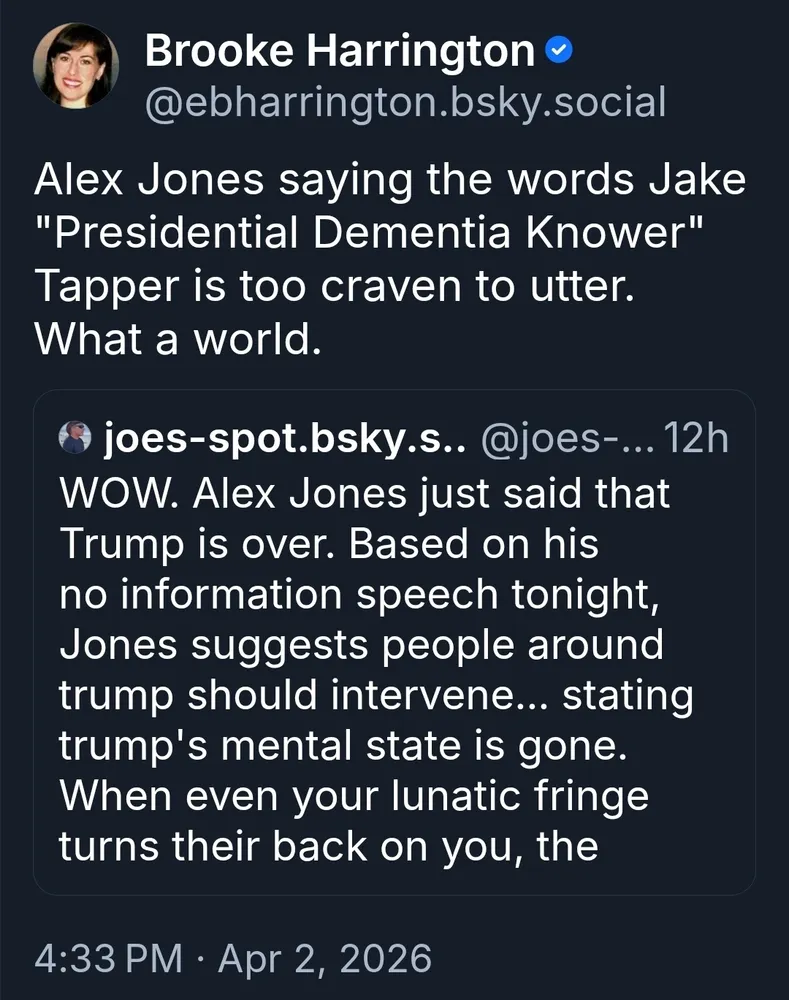This screenshot has width=789, height=1000.
Task: Click the 'Tapper is too craven' line
Action: pyautogui.click(x=333, y=286)
